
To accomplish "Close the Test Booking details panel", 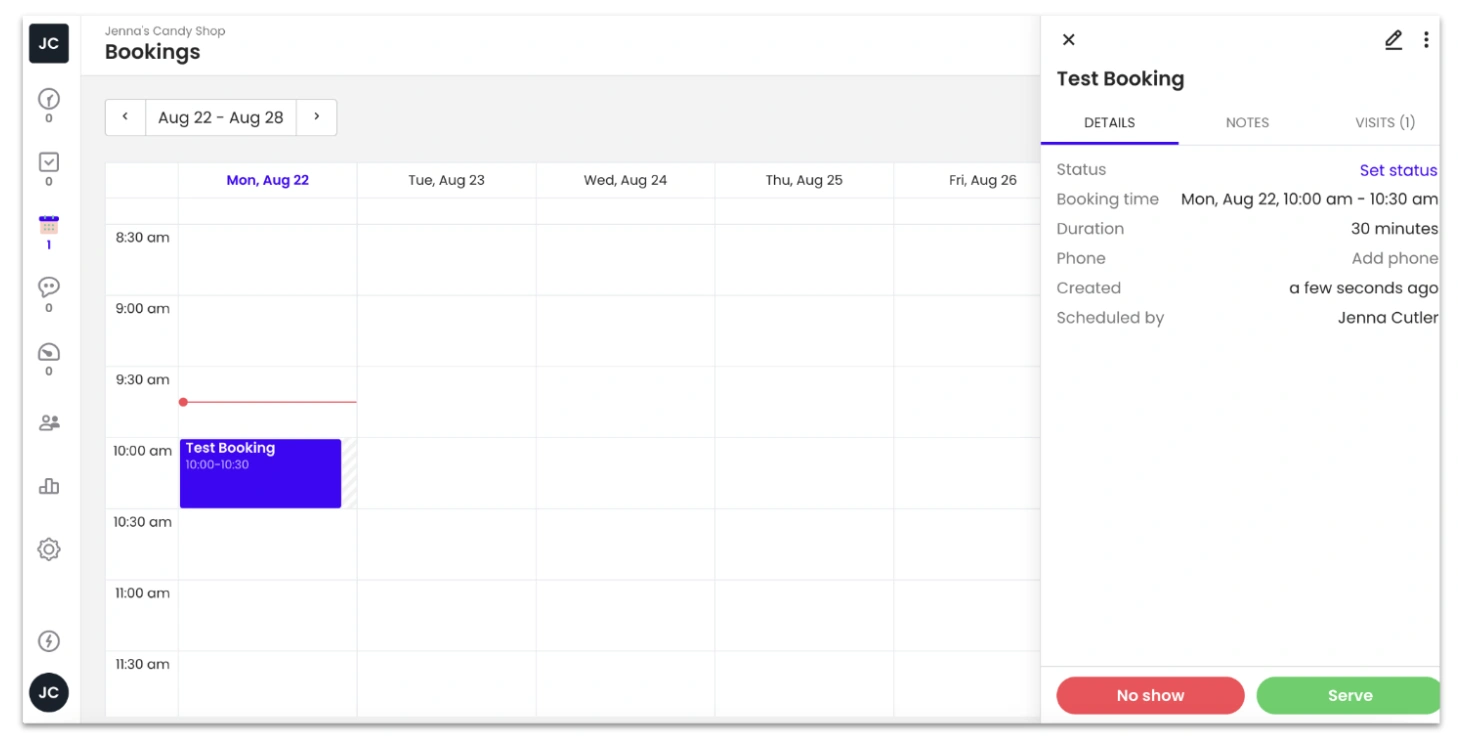I will coord(1068,40).
